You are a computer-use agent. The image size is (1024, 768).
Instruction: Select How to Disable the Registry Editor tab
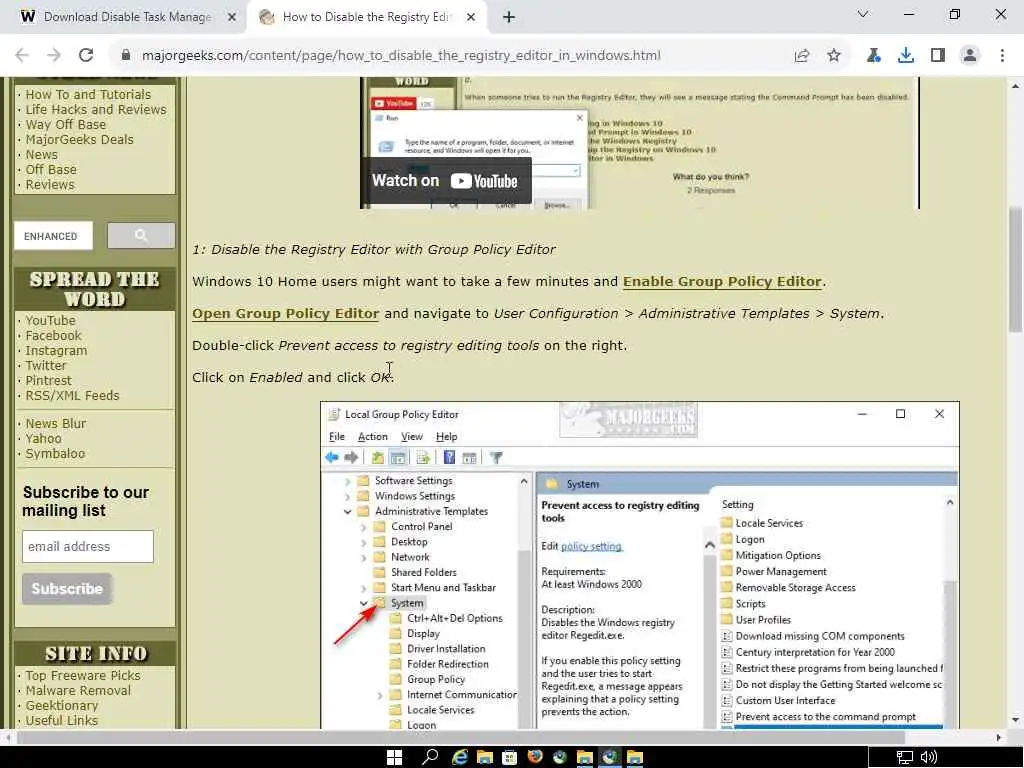point(366,17)
